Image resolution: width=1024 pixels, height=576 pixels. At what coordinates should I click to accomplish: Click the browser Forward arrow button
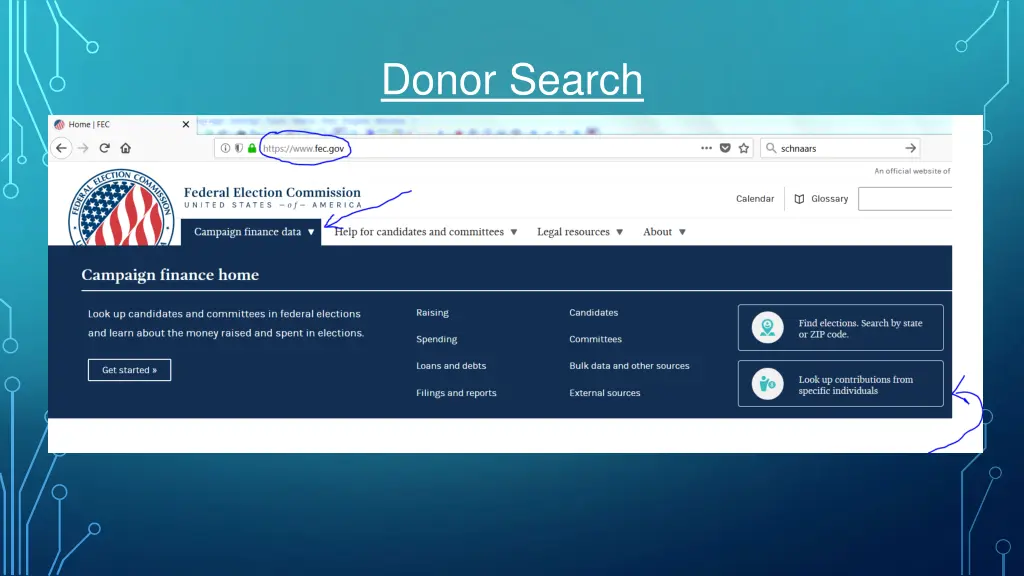pos(83,148)
